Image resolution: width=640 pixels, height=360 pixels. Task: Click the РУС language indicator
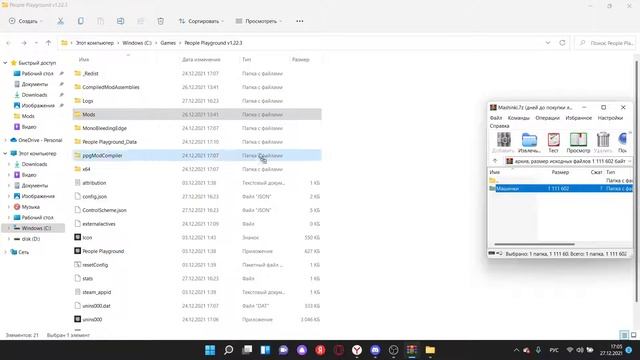(x=553, y=350)
